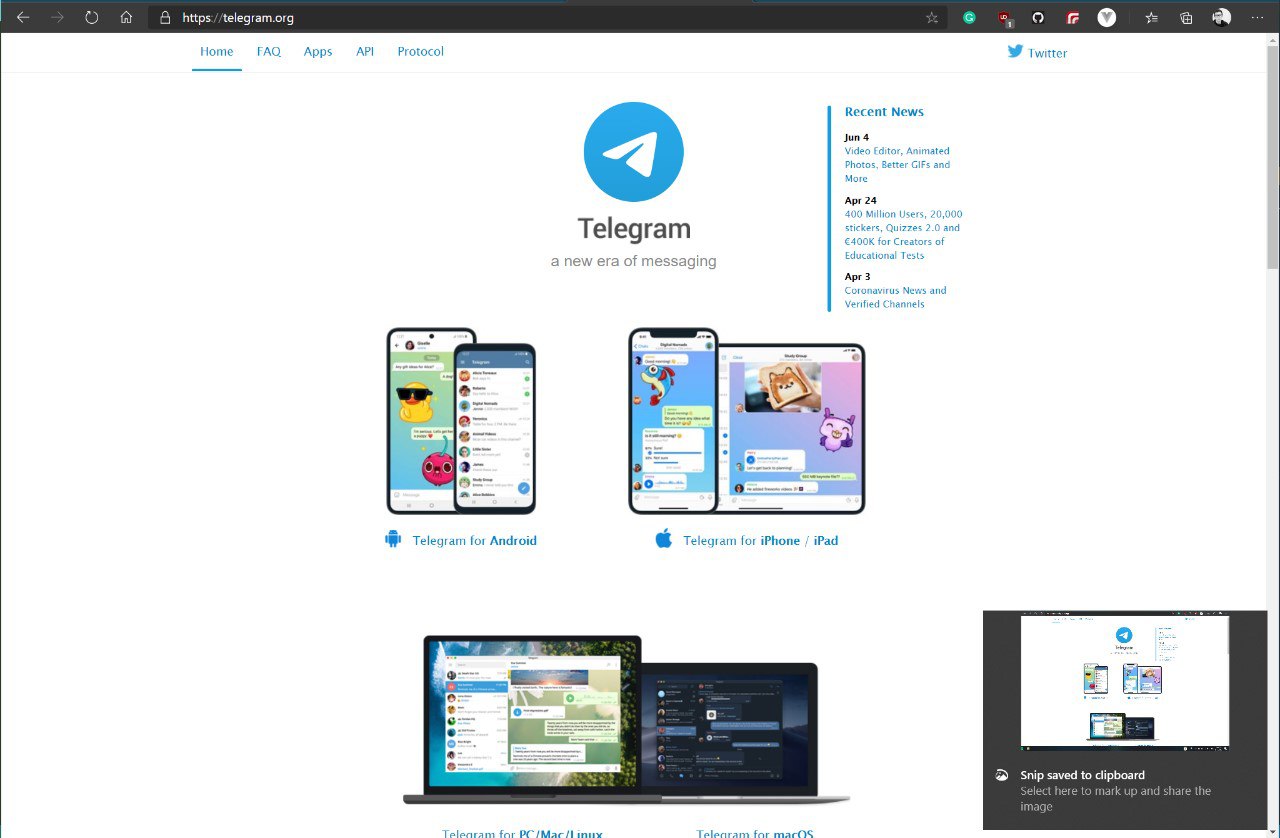The height and width of the screenshot is (838, 1280).
Task: Open the API tab
Action: point(365,51)
